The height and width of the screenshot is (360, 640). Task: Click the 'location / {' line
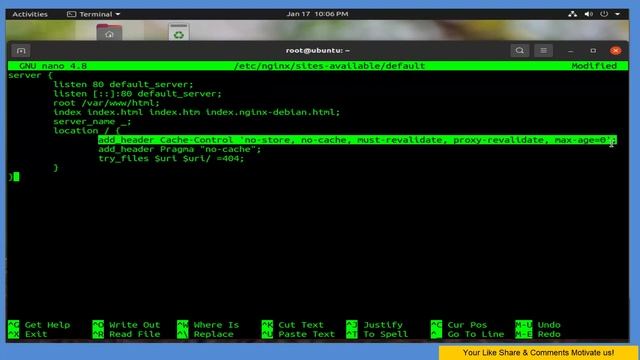87,131
